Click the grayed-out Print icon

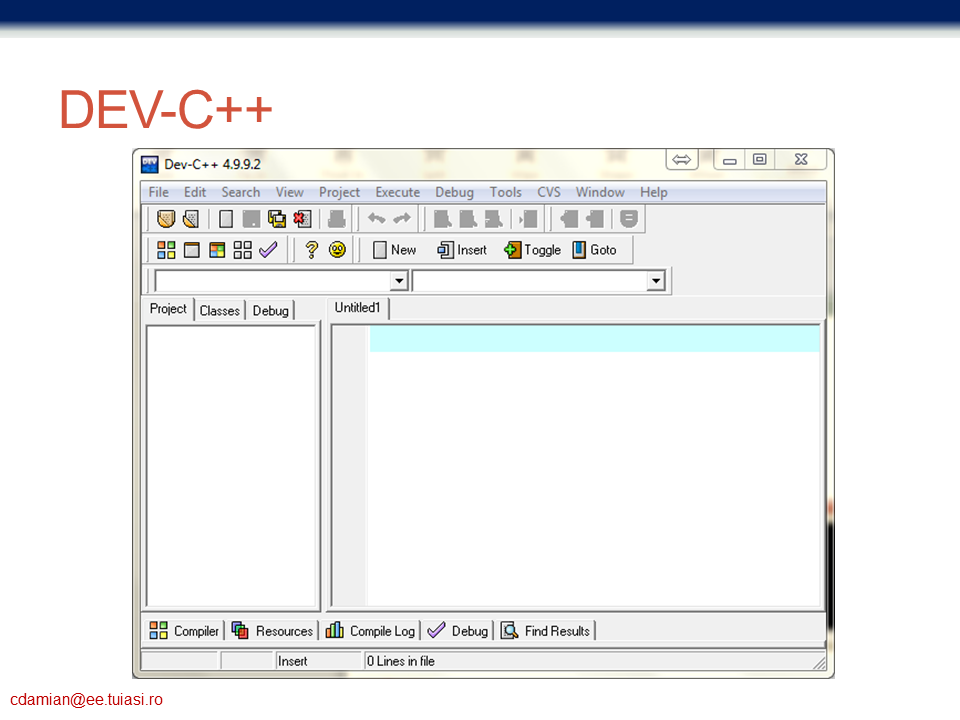pos(337,219)
